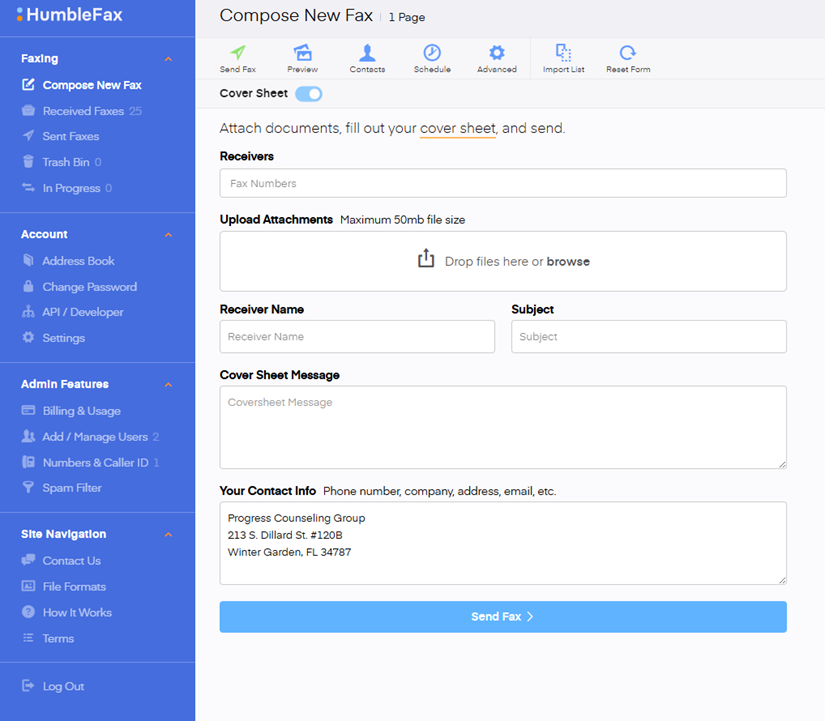
Task: Collapse the Site Navigation section
Action: 168,535
